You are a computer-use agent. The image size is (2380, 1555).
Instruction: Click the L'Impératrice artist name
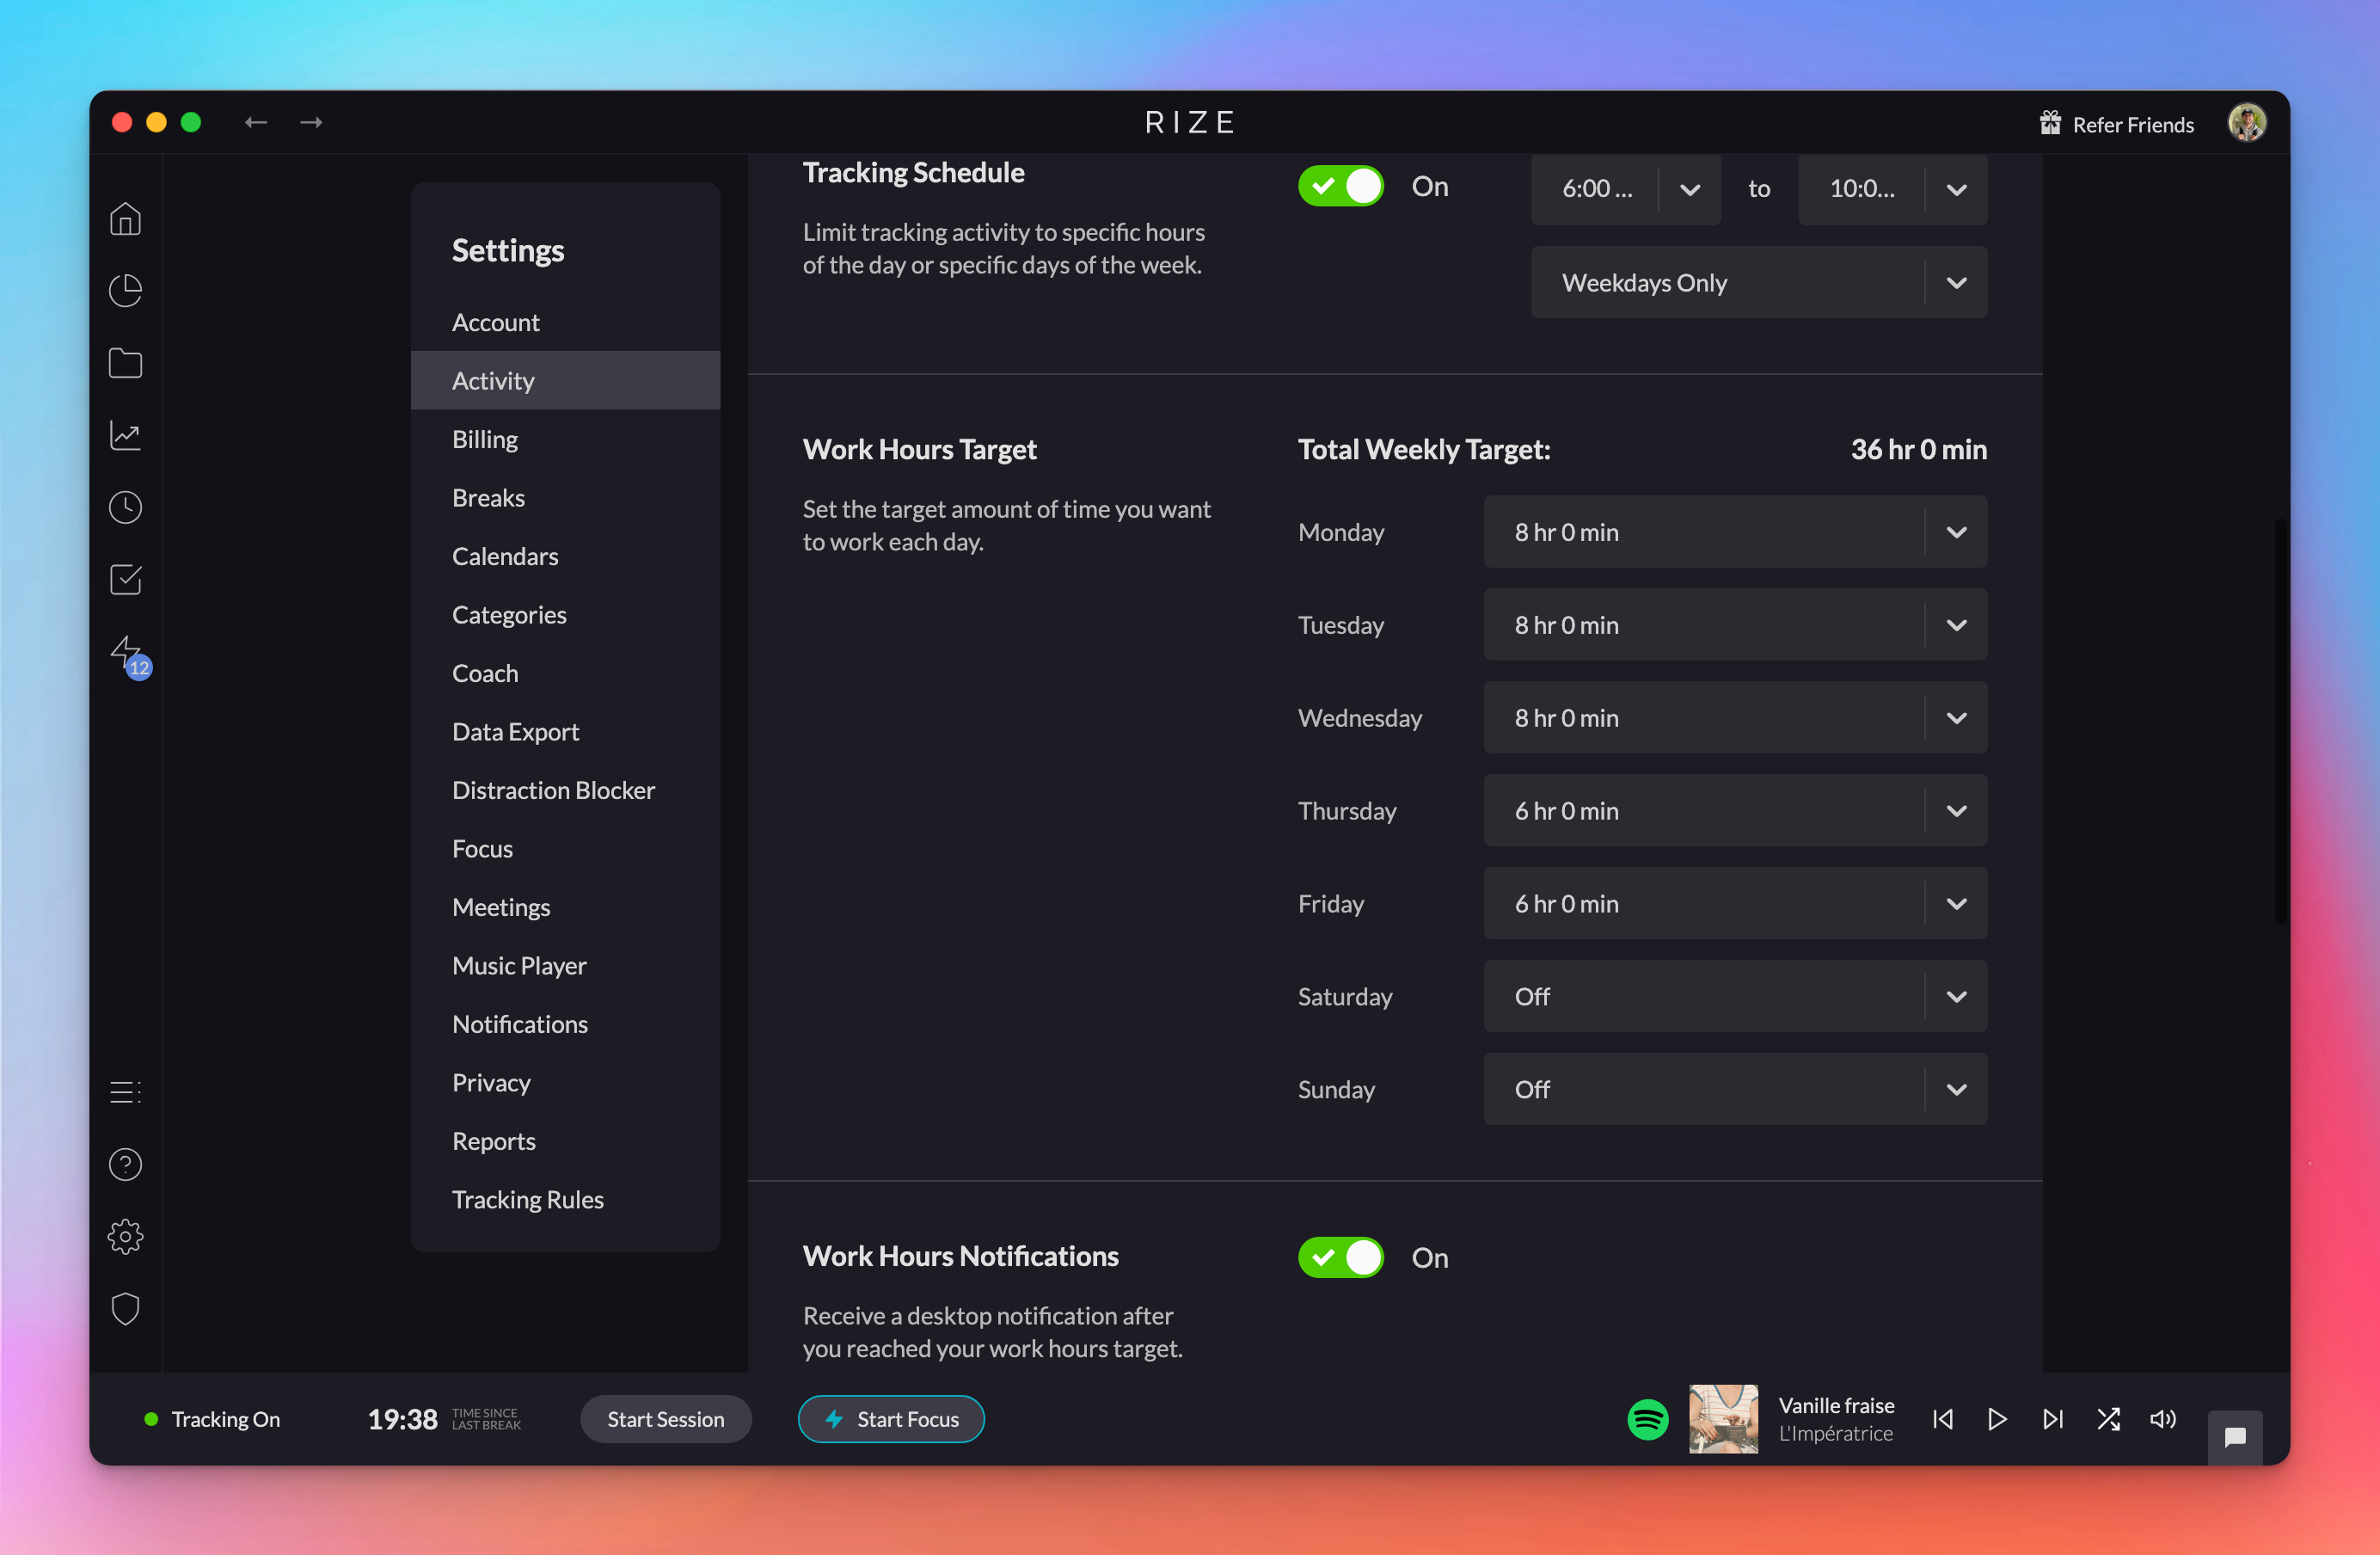(1835, 1433)
